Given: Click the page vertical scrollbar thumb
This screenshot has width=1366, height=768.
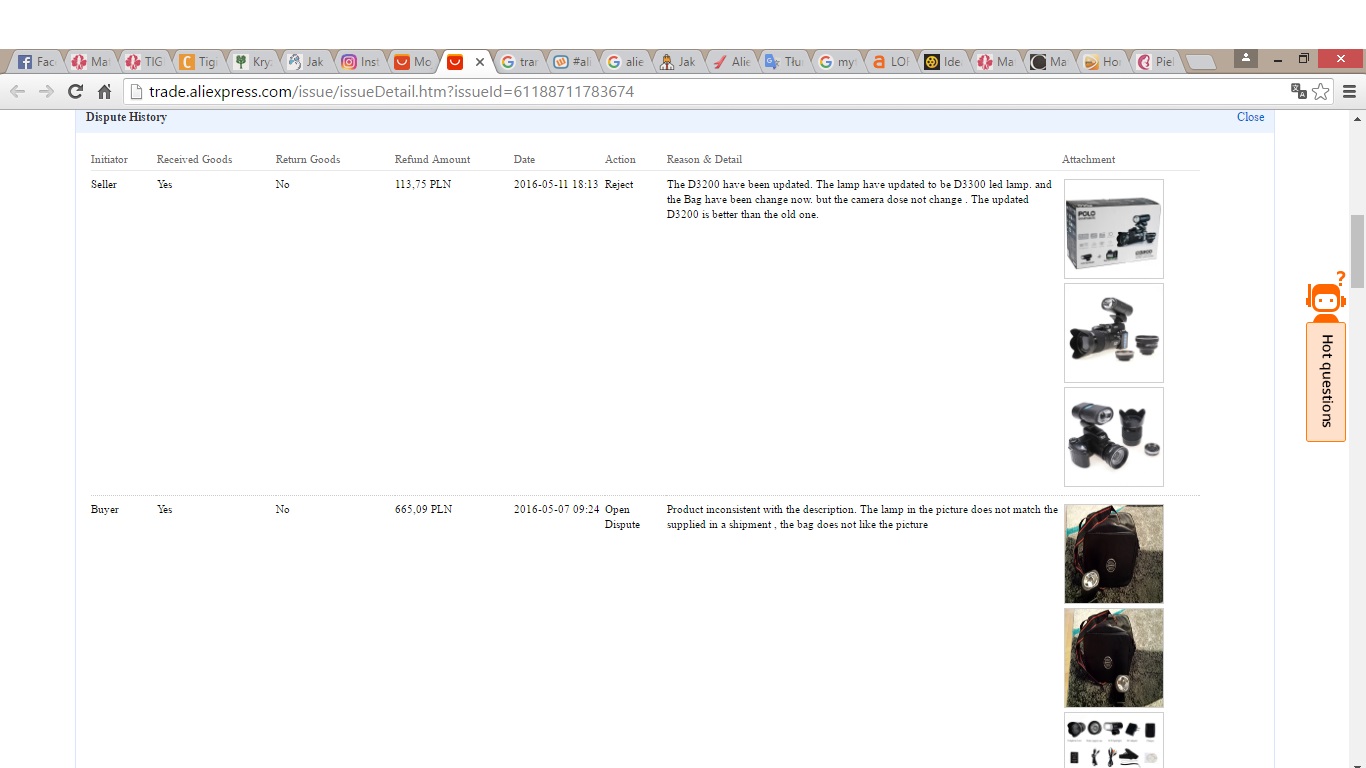Looking at the screenshot, I should coord(1357,251).
